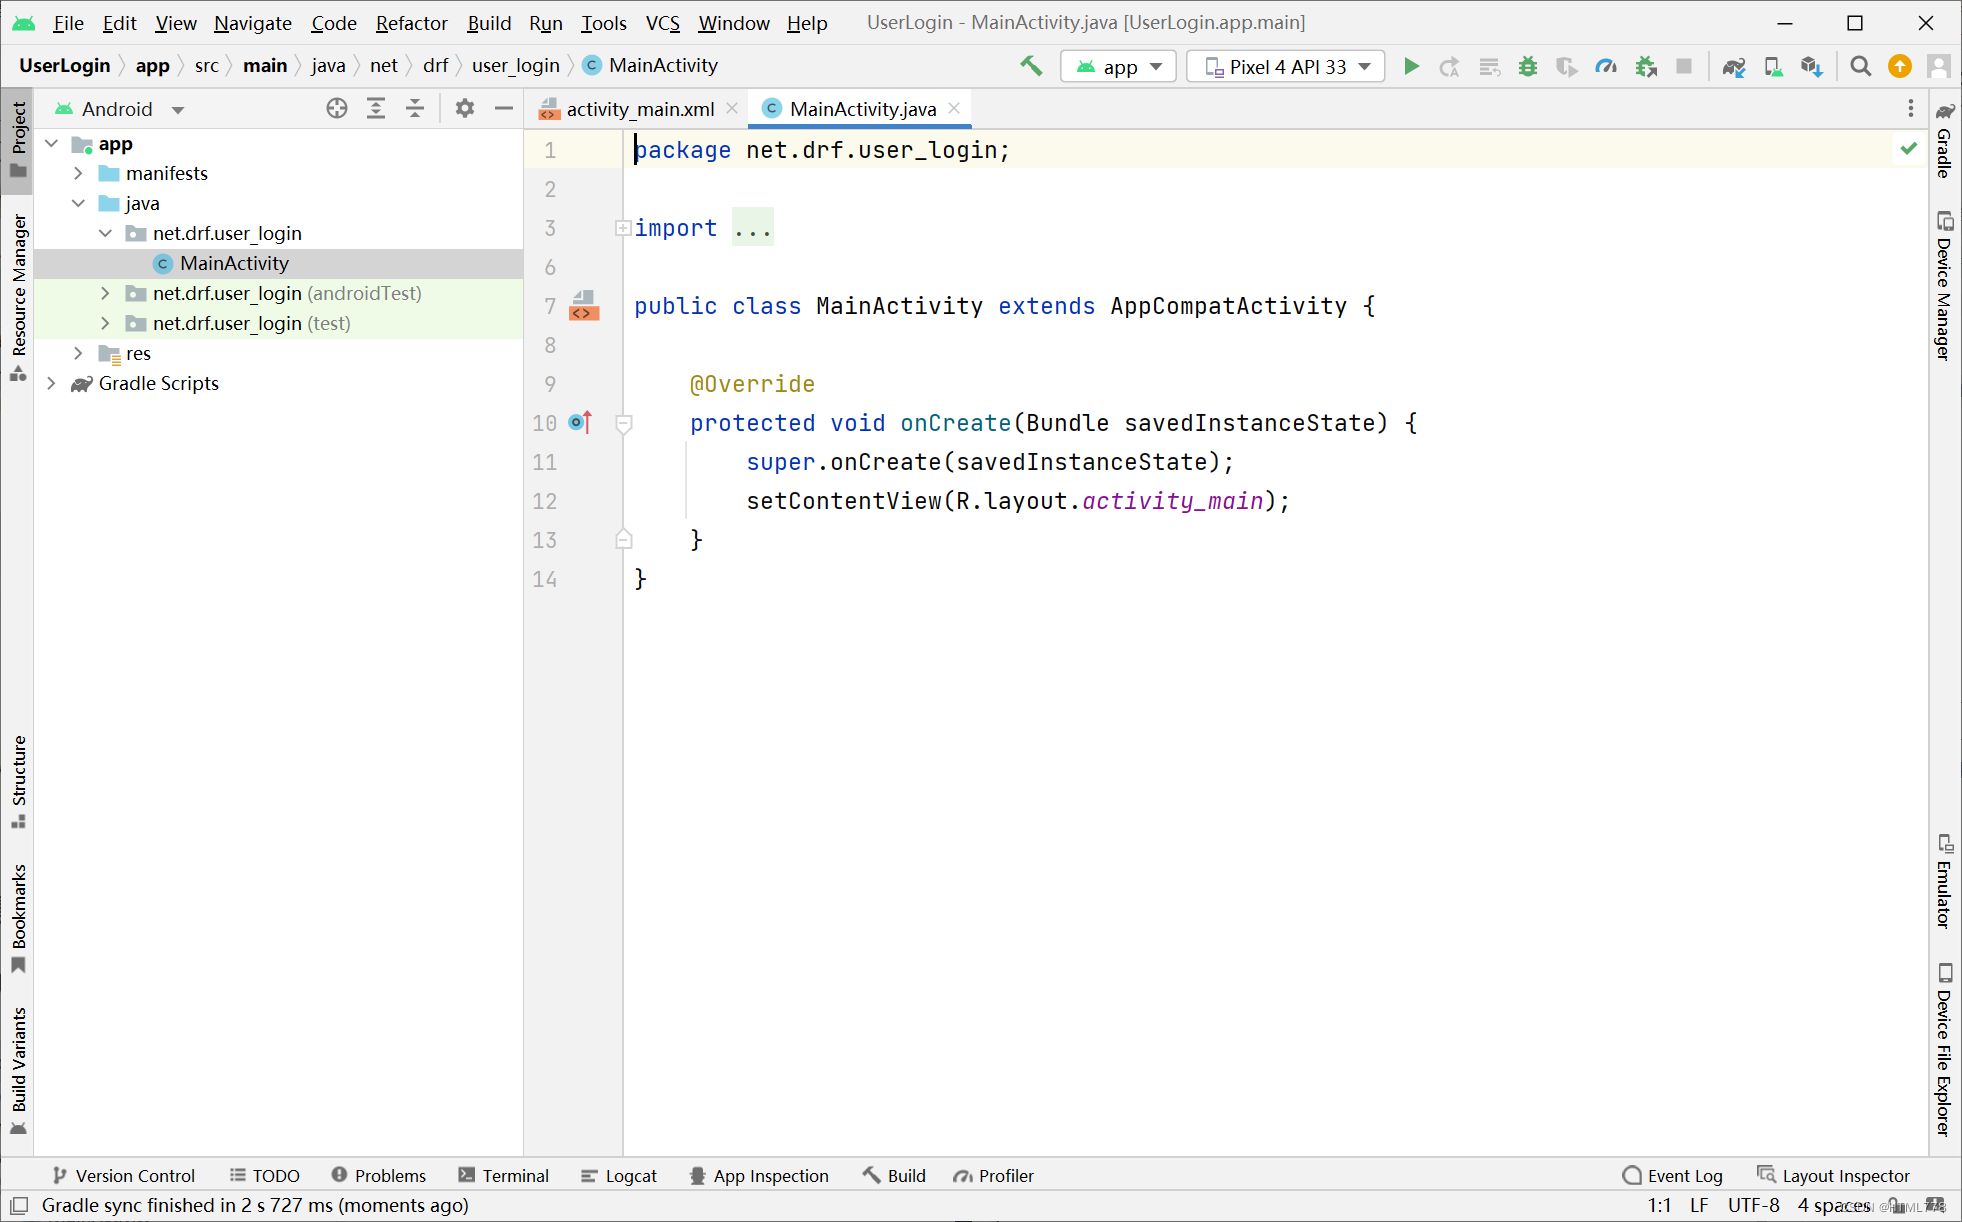The image size is (1962, 1222).
Task: Expand the net.drf.user_login androidTest package
Action: point(106,293)
